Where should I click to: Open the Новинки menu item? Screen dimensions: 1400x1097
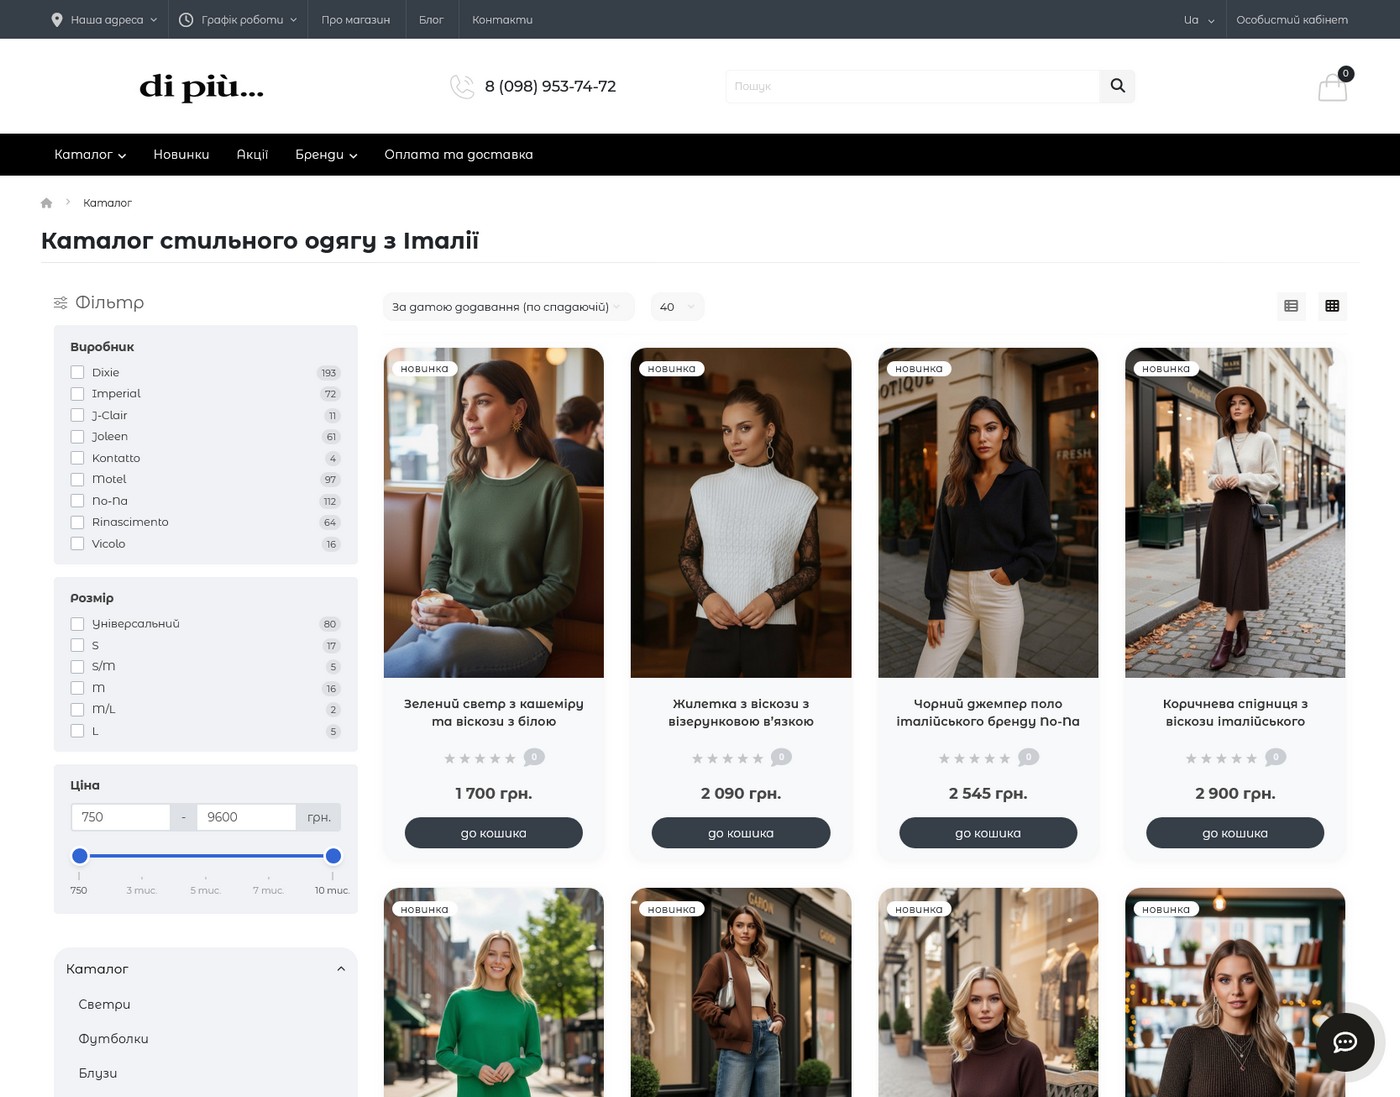181,155
